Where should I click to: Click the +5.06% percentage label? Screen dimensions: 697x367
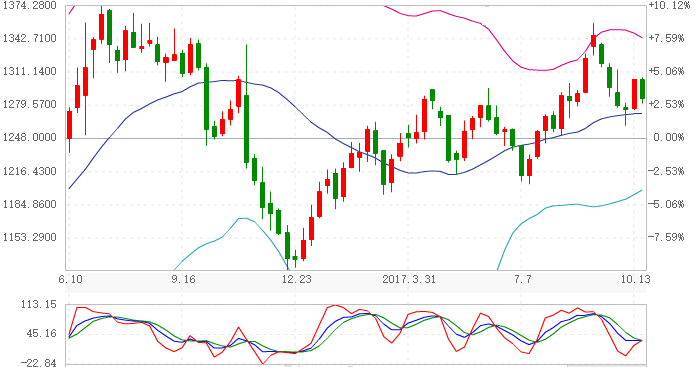(666, 71)
